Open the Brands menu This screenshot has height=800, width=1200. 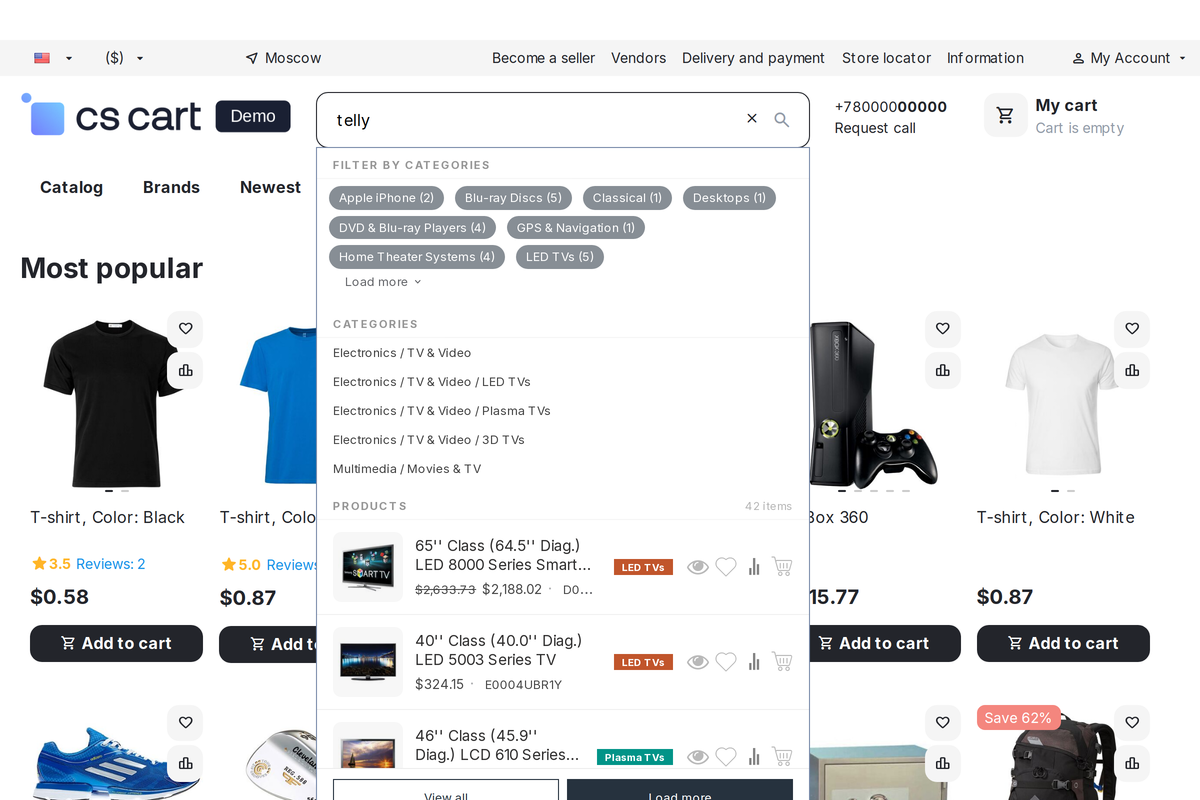[171, 187]
